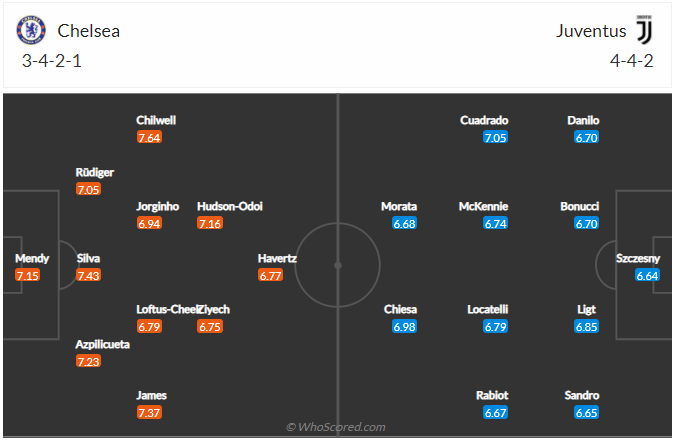Open Bonucci player name label

[x=580, y=206]
